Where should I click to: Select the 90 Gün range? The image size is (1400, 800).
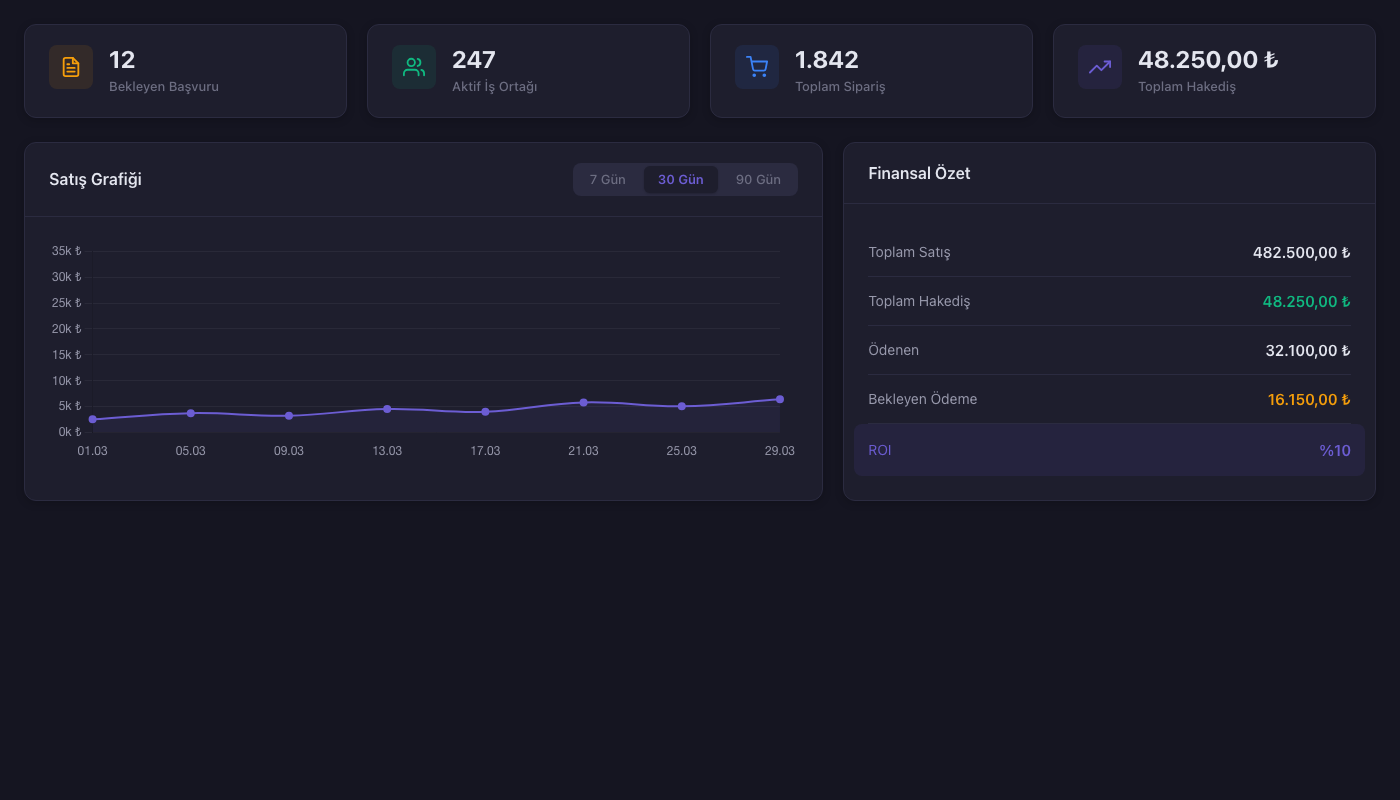[x=757, y=179]
